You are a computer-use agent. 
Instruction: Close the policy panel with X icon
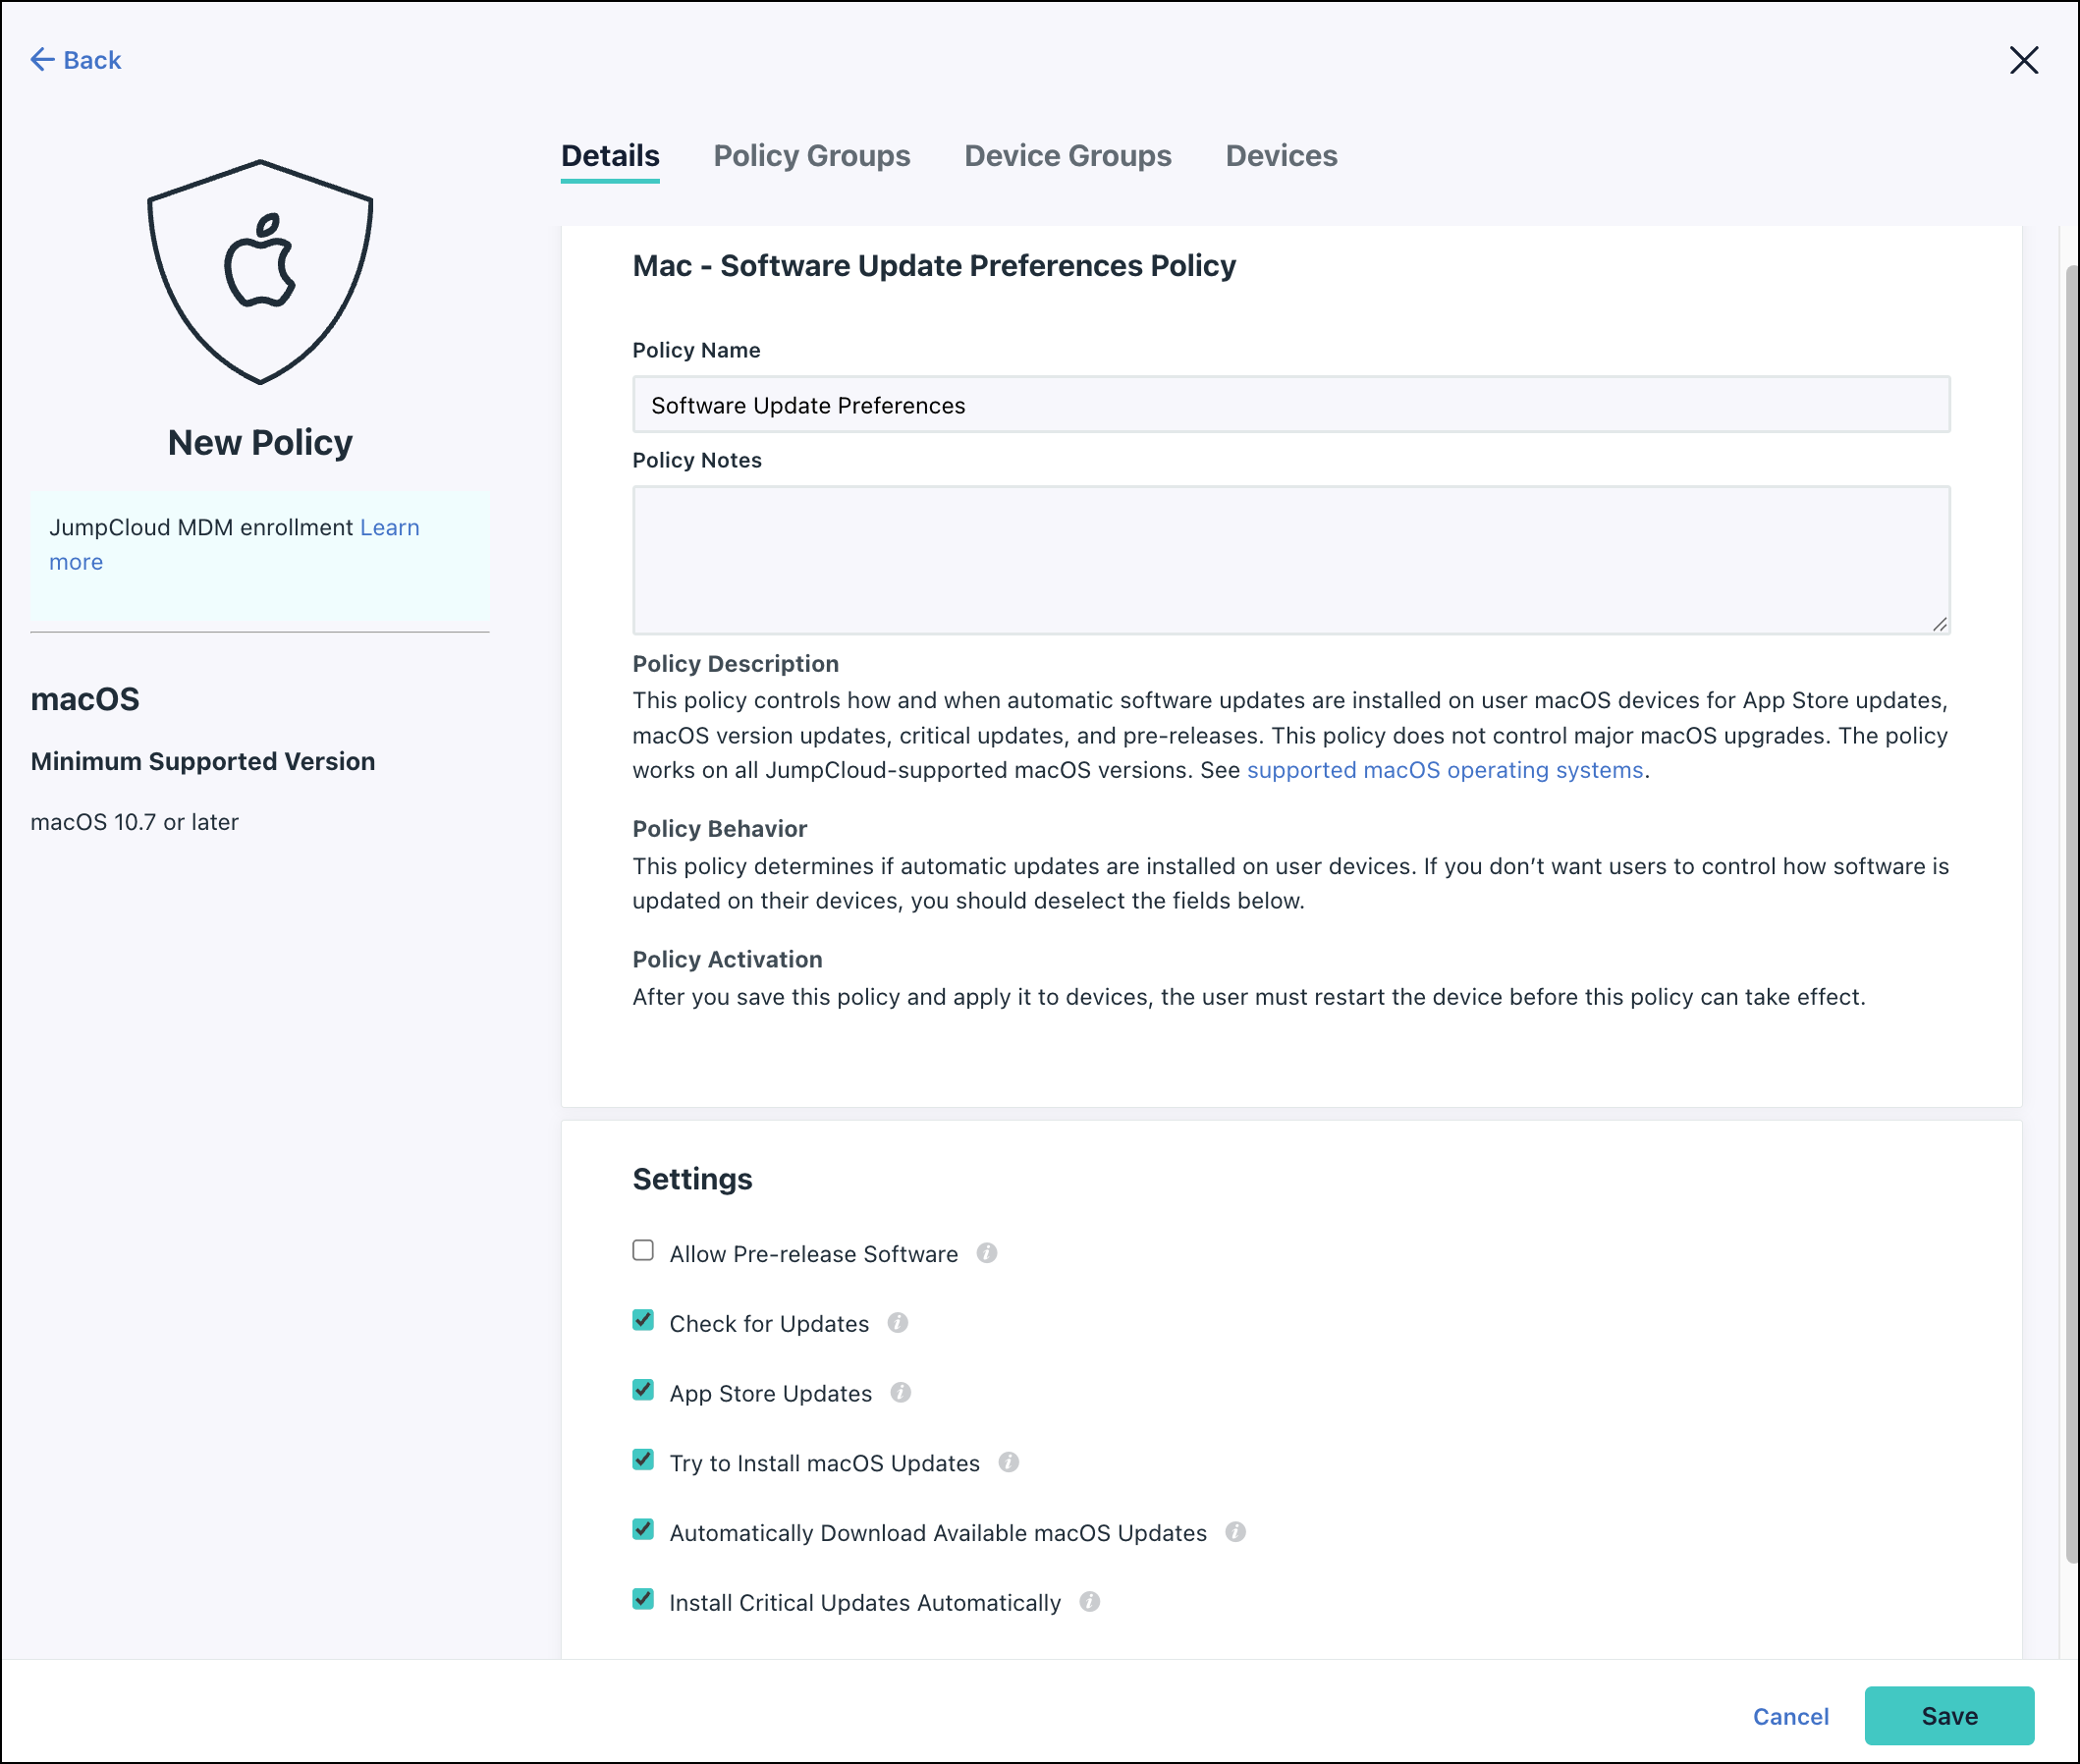point(2023,60)
